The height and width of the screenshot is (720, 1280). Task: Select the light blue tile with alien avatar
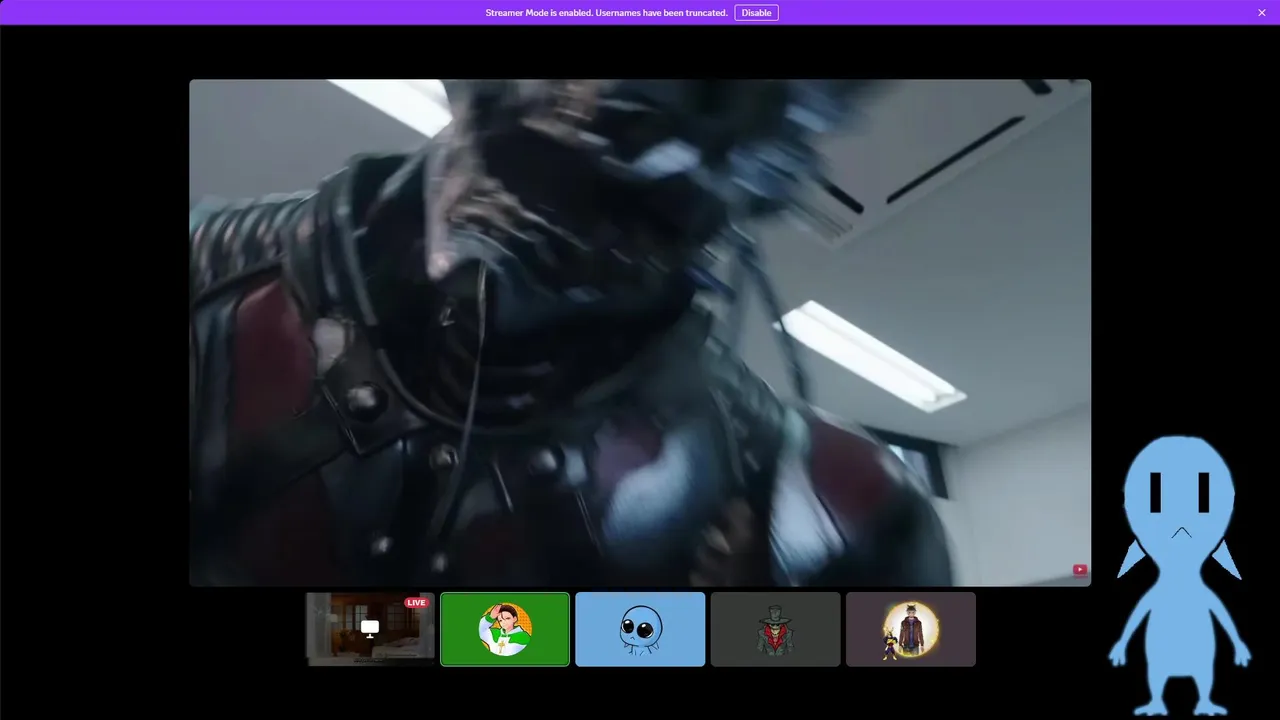[640, 629]
